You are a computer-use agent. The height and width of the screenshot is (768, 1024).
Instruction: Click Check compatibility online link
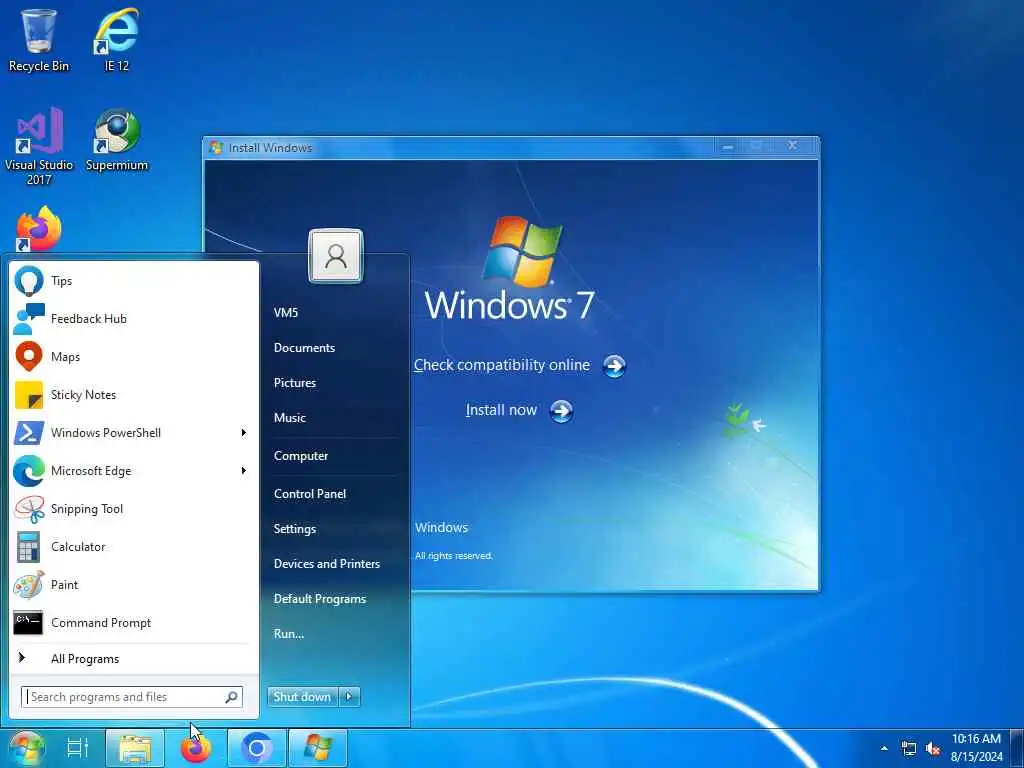(502, 365)
